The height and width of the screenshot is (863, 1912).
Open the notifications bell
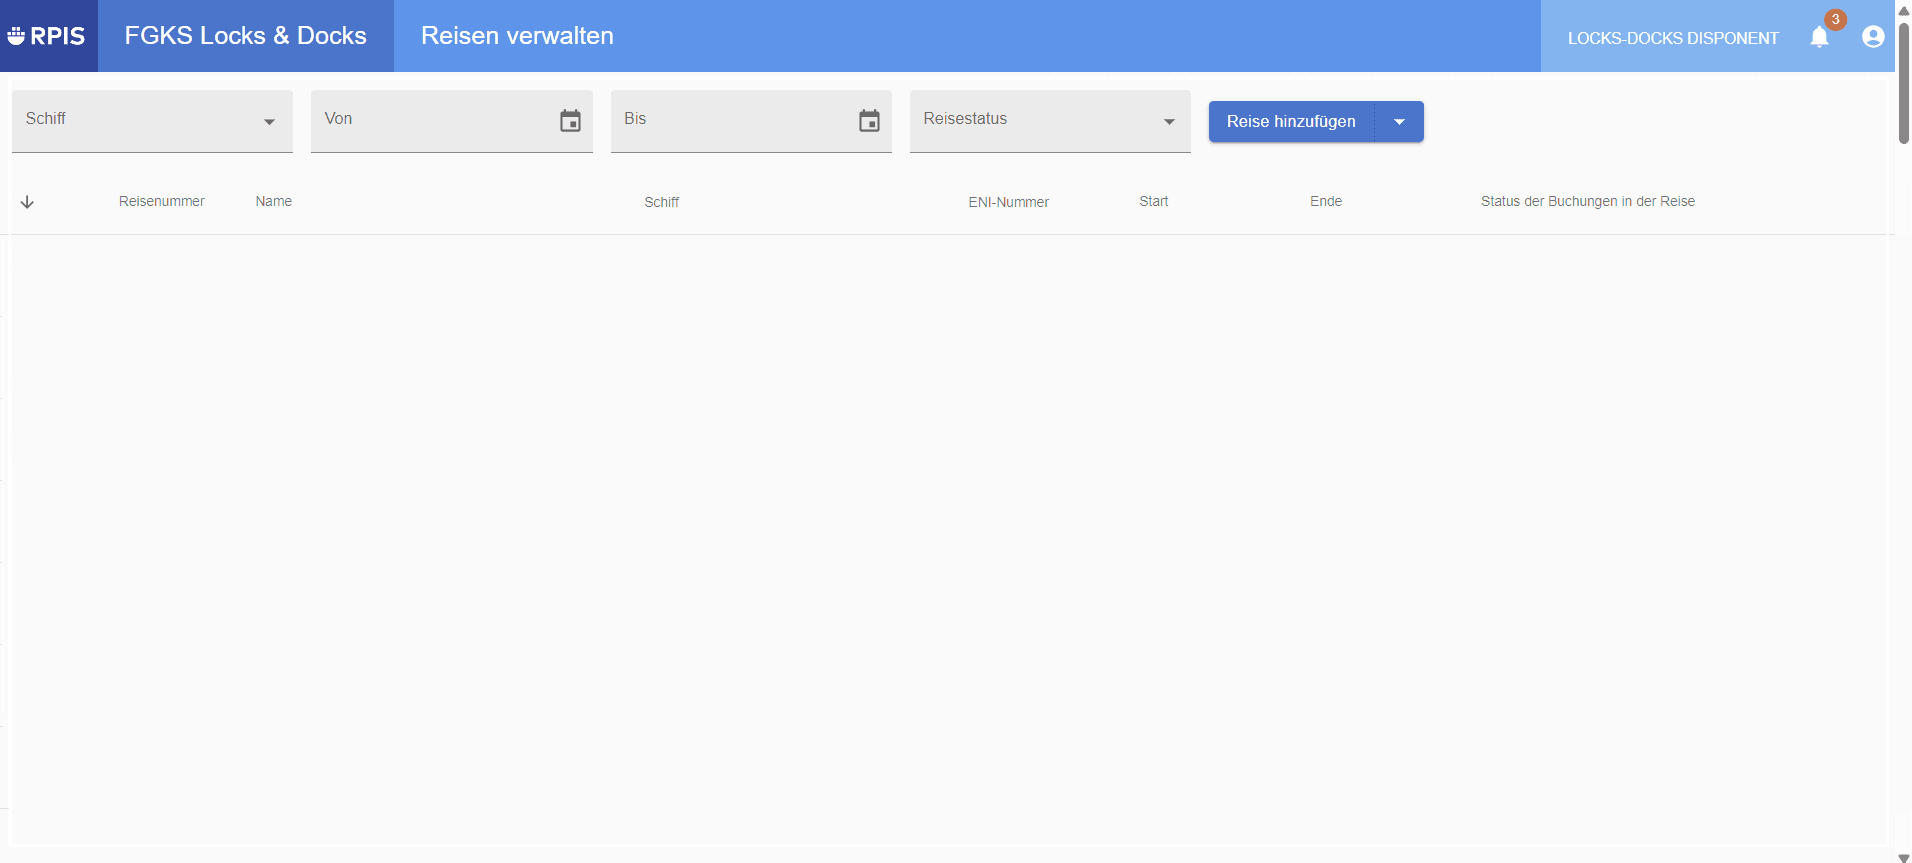coord(1819,37)
